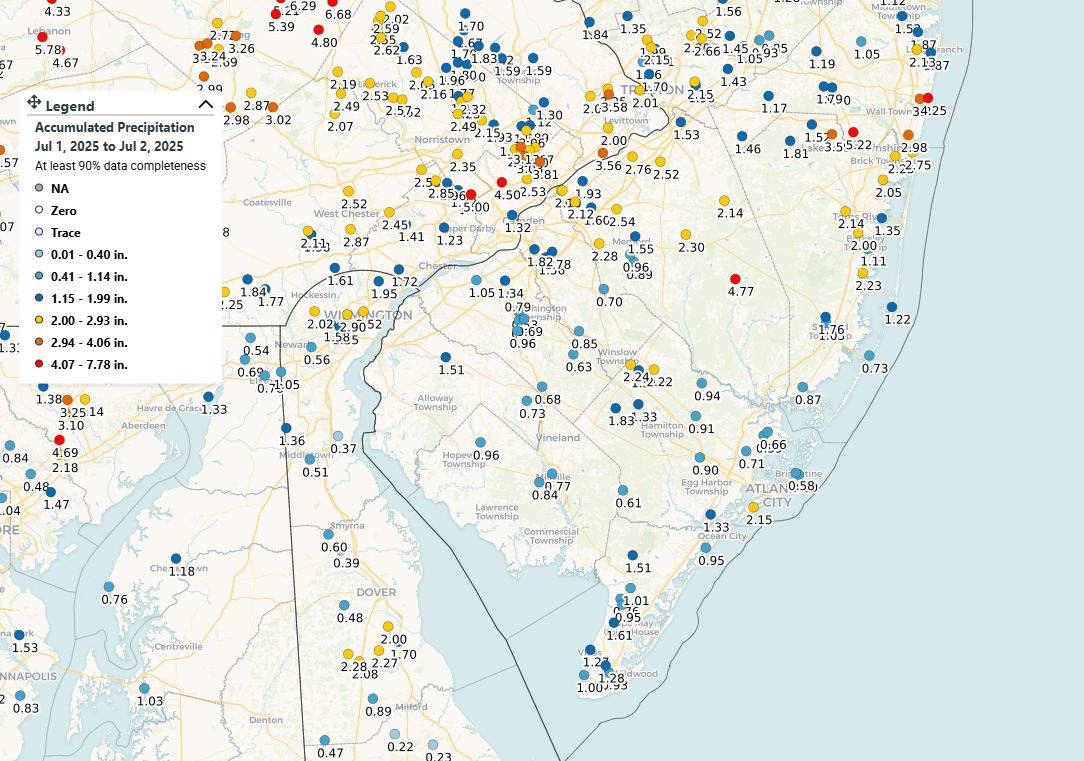Select the 2.30 yellow station marker
This screenshot has width=1084, height=761.
click(x=686, y=235)
